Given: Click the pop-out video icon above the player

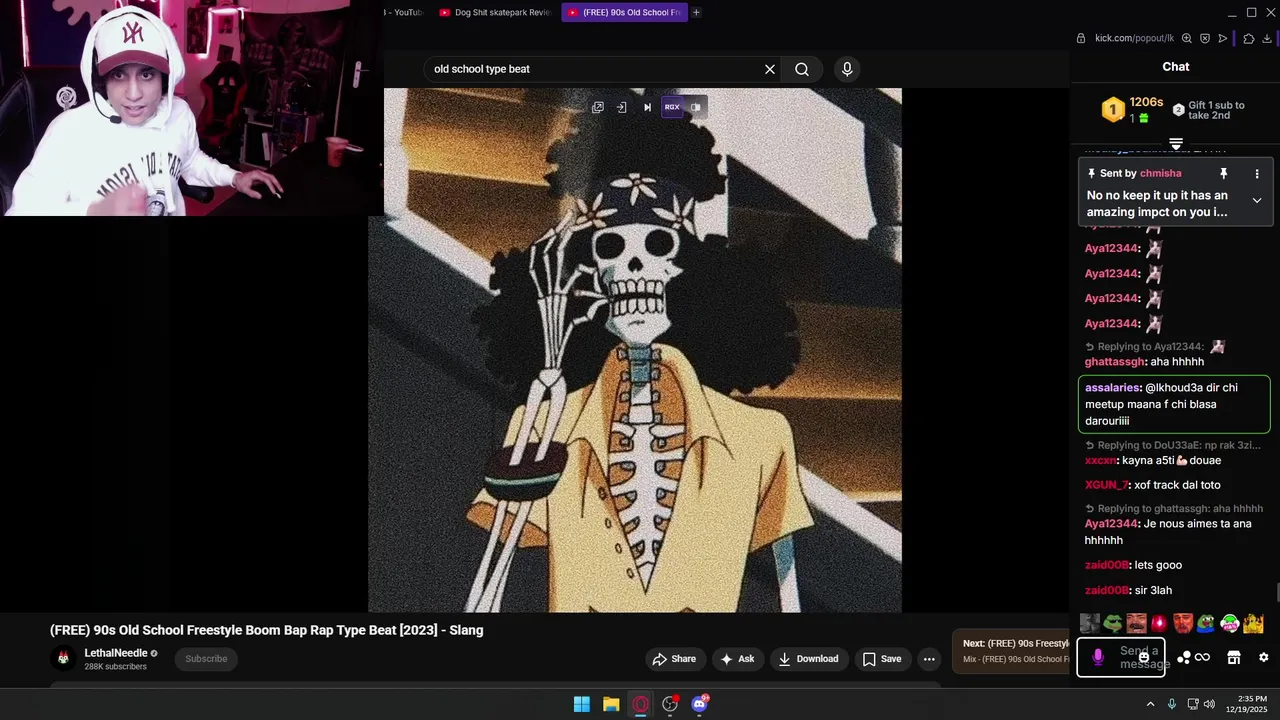Looking at the screenshot, I should [x=598, y=107].
